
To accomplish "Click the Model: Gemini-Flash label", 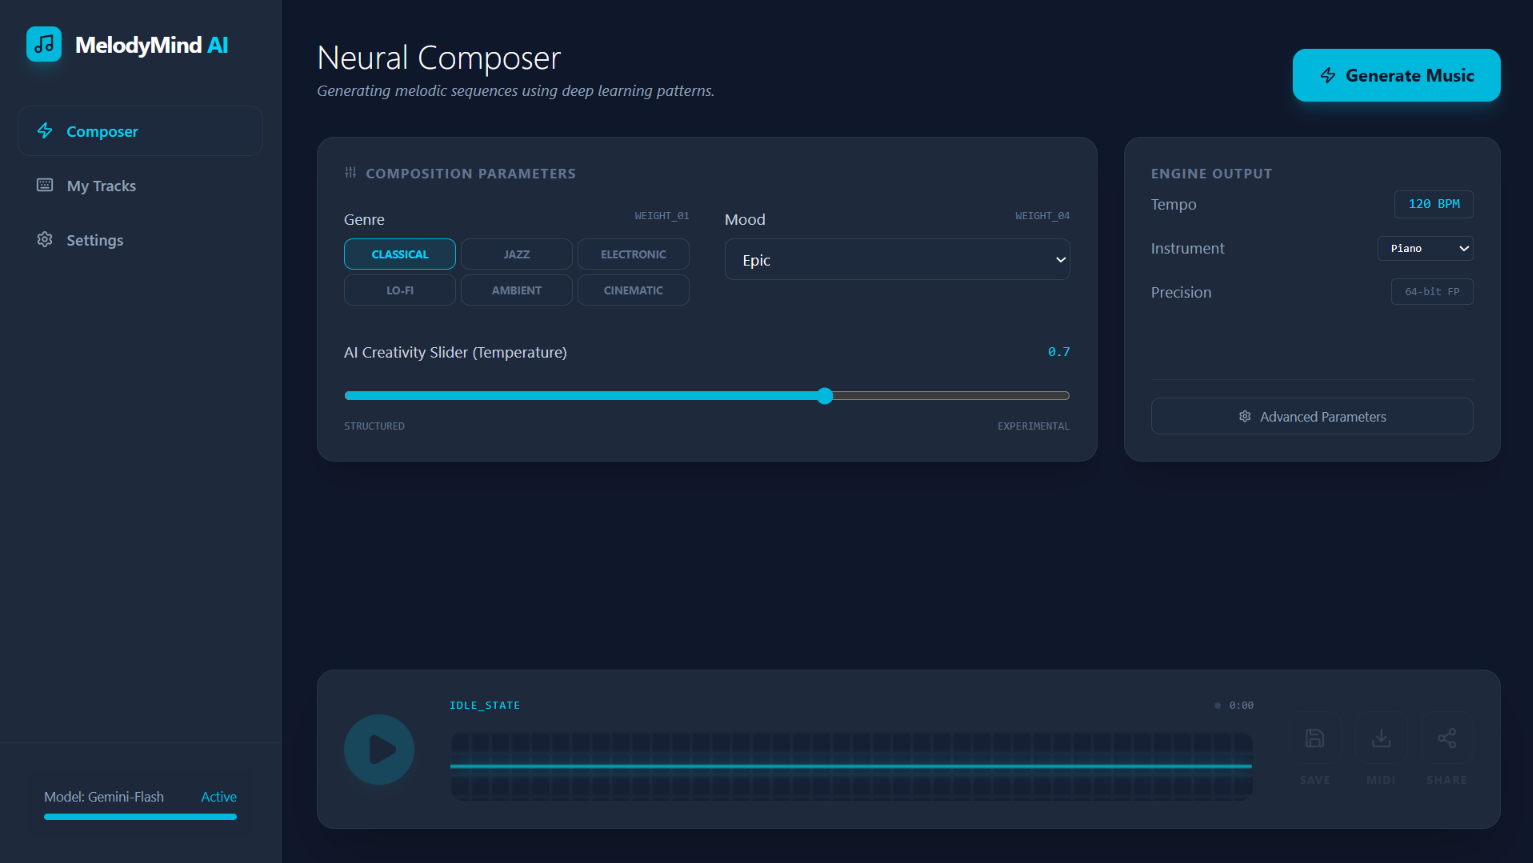I will 104,797.
